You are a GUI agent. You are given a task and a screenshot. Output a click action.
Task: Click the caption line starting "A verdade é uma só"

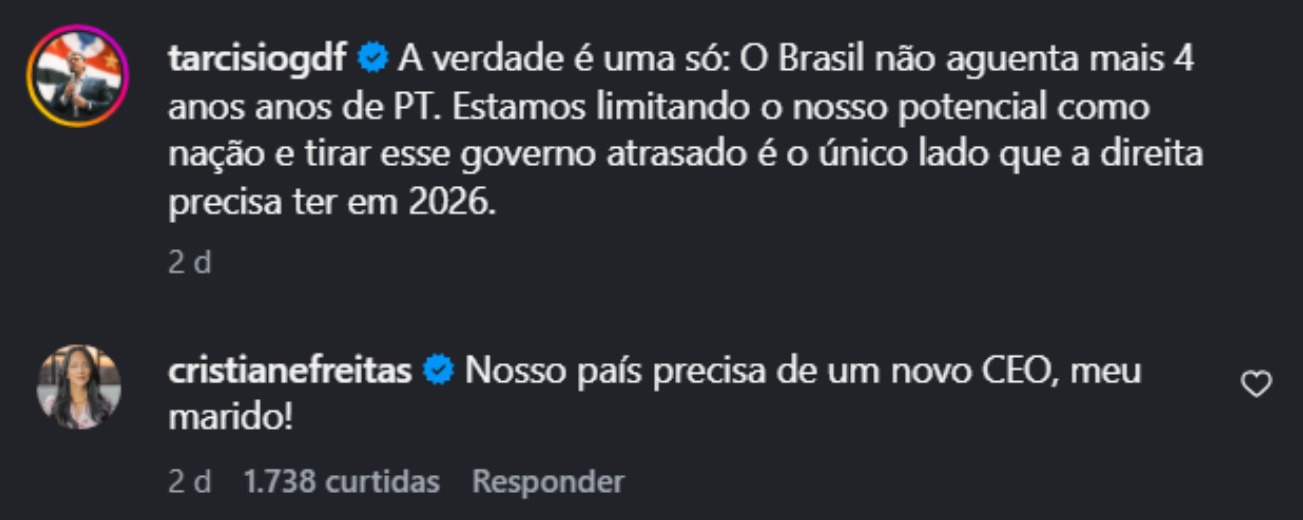[795, 60]
